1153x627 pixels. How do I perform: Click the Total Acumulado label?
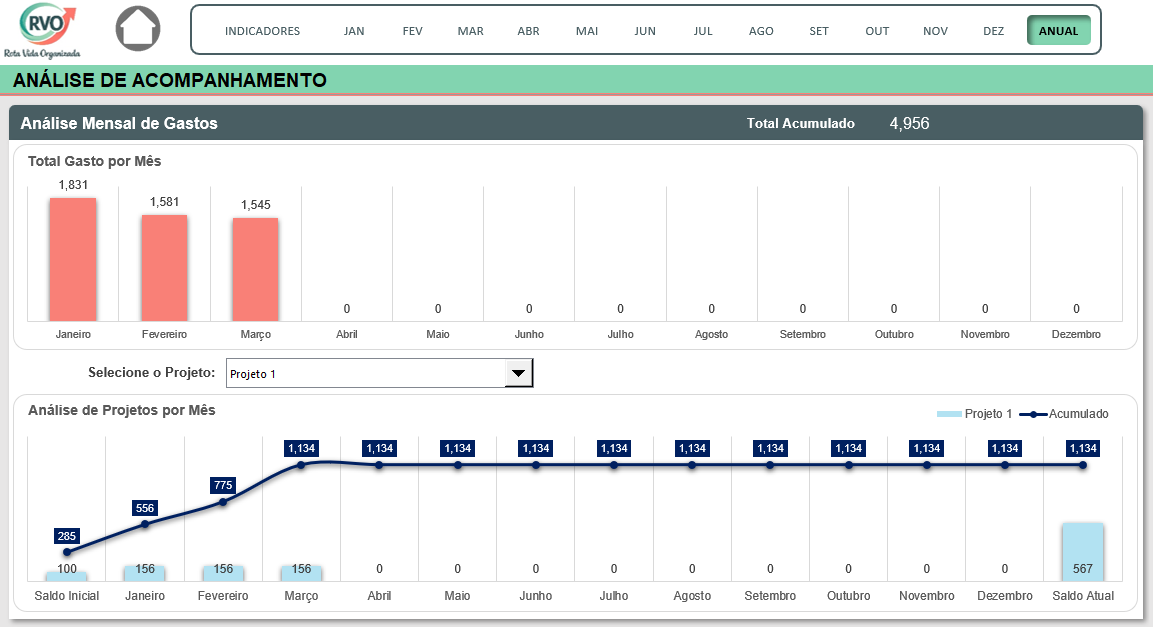801,123
